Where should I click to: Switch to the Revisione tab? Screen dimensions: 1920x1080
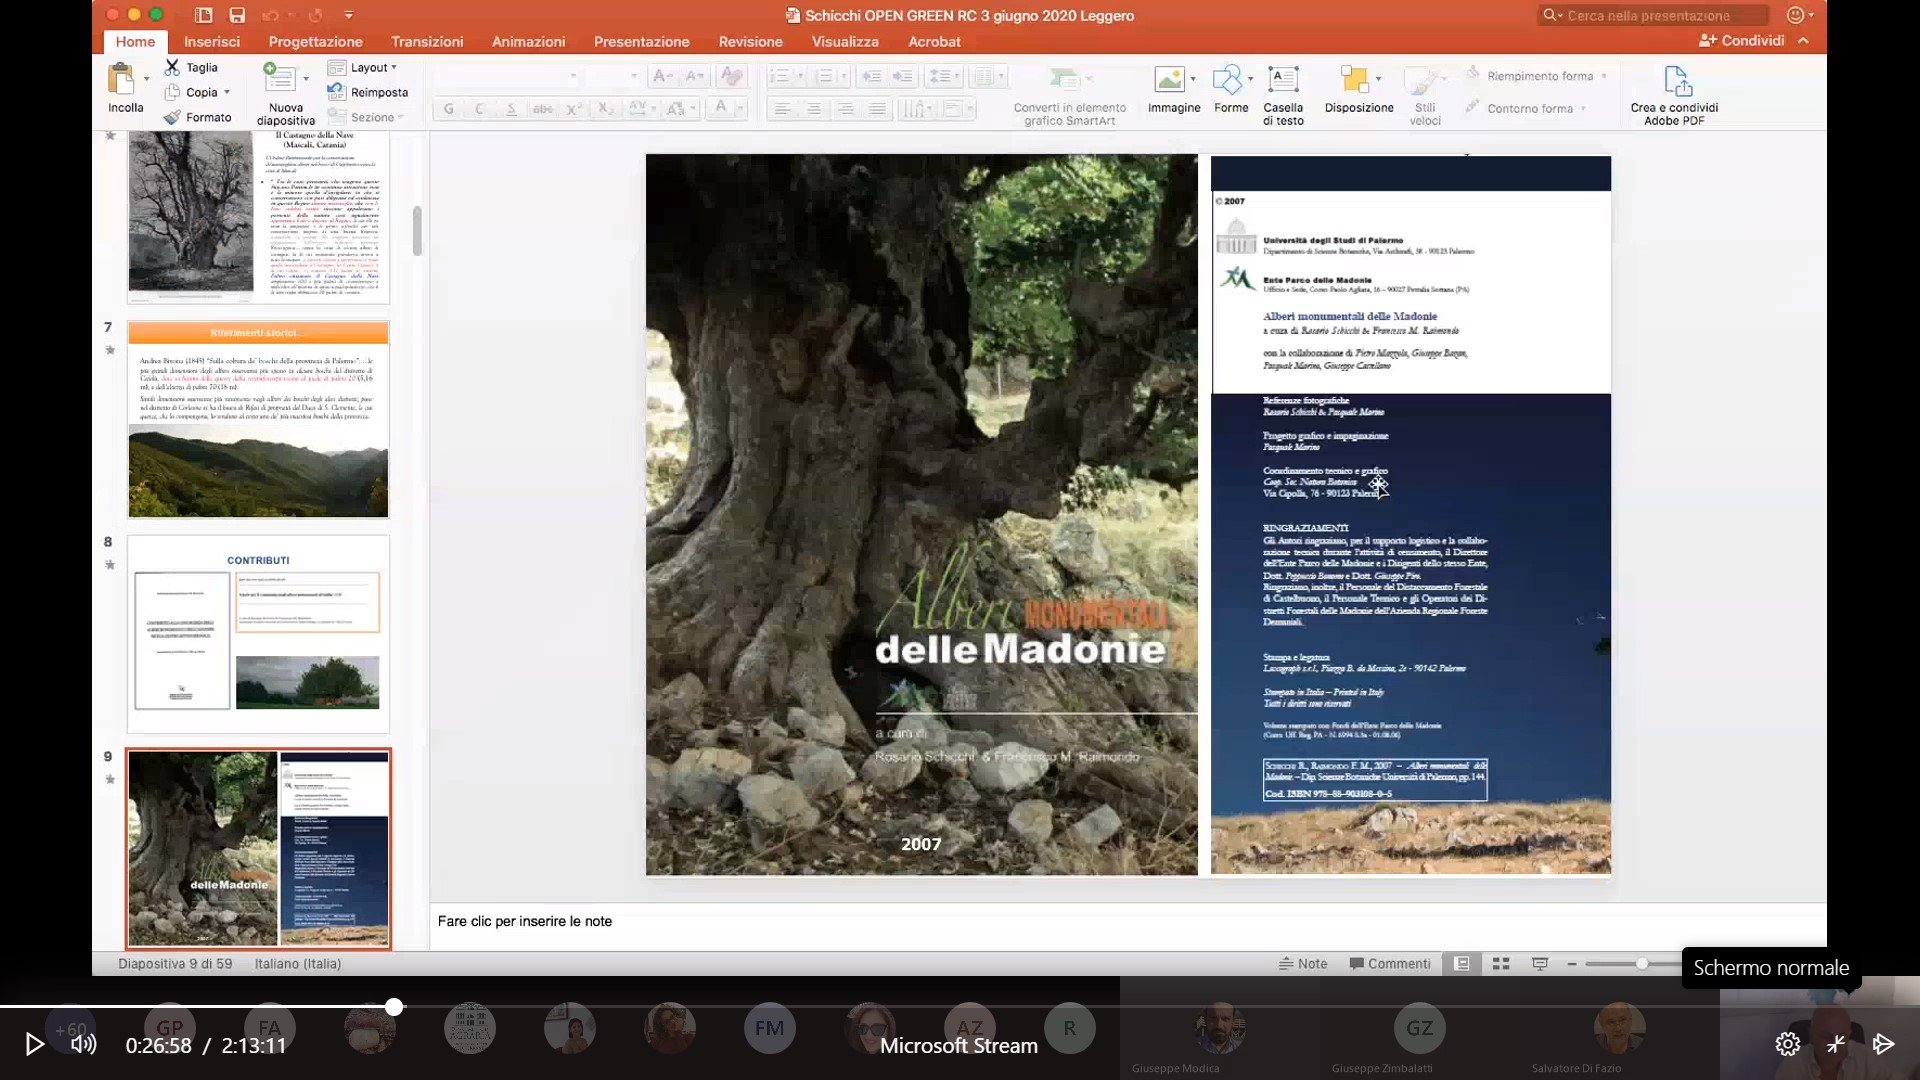pyautogui.click(x=750, y=41)
